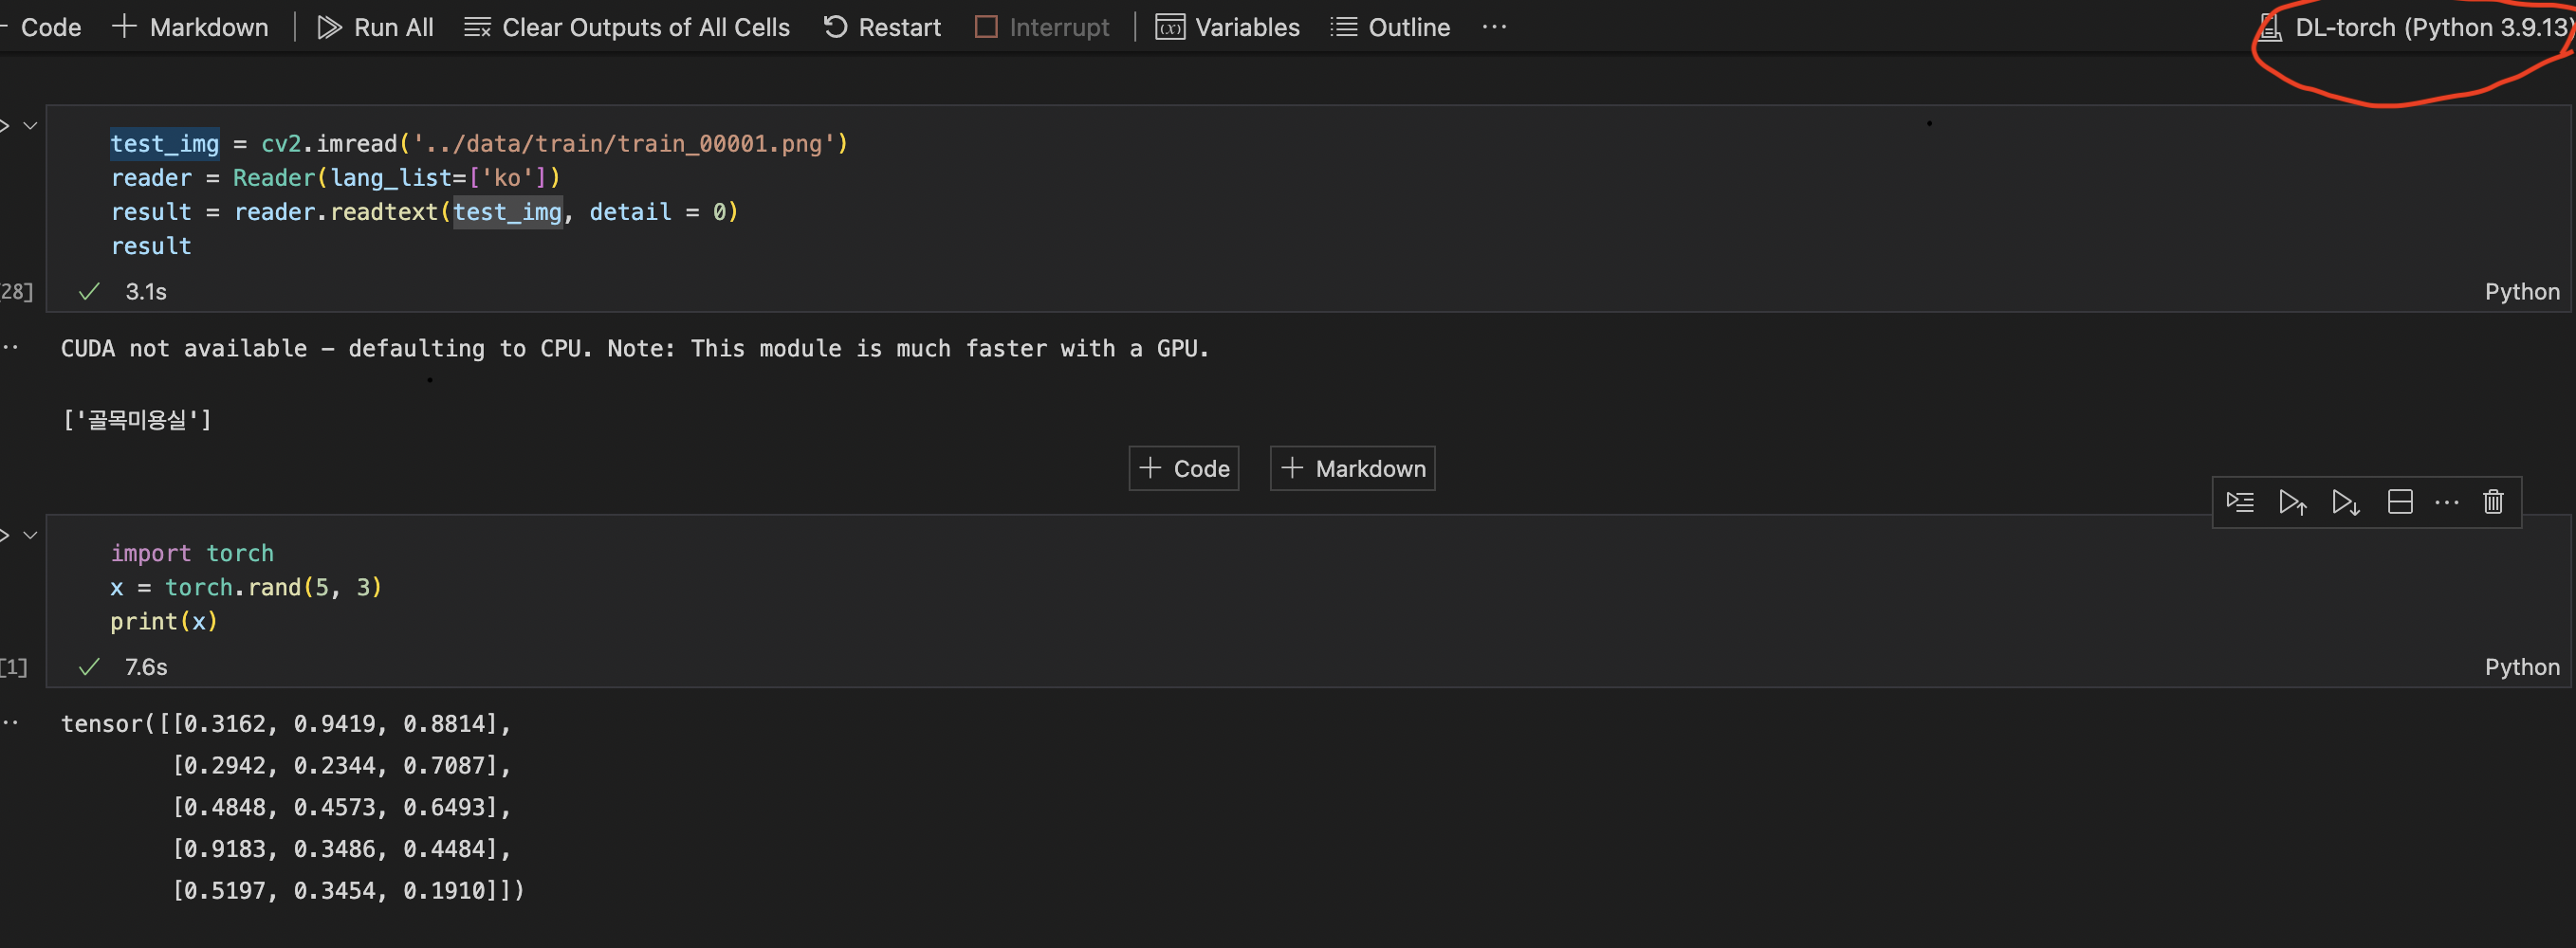
Task: Restart the notebook kernel
Action: coord(881,27)
